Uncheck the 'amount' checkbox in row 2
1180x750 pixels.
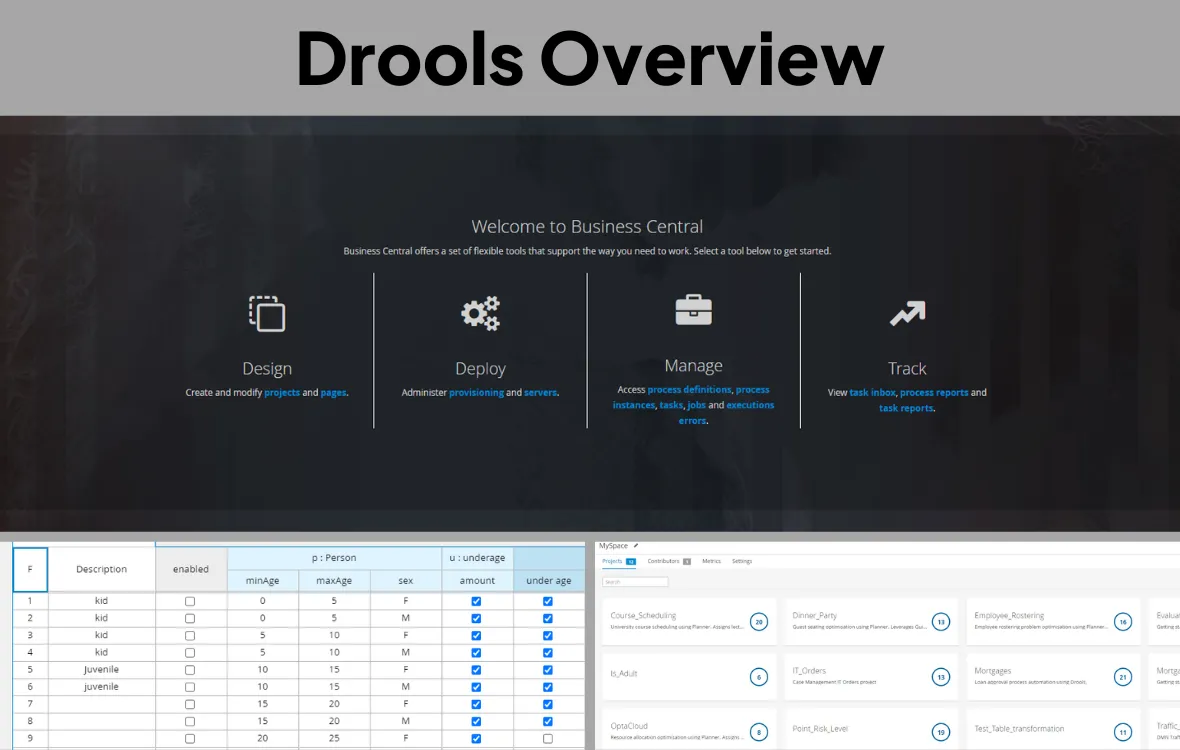tap(476, 618)
